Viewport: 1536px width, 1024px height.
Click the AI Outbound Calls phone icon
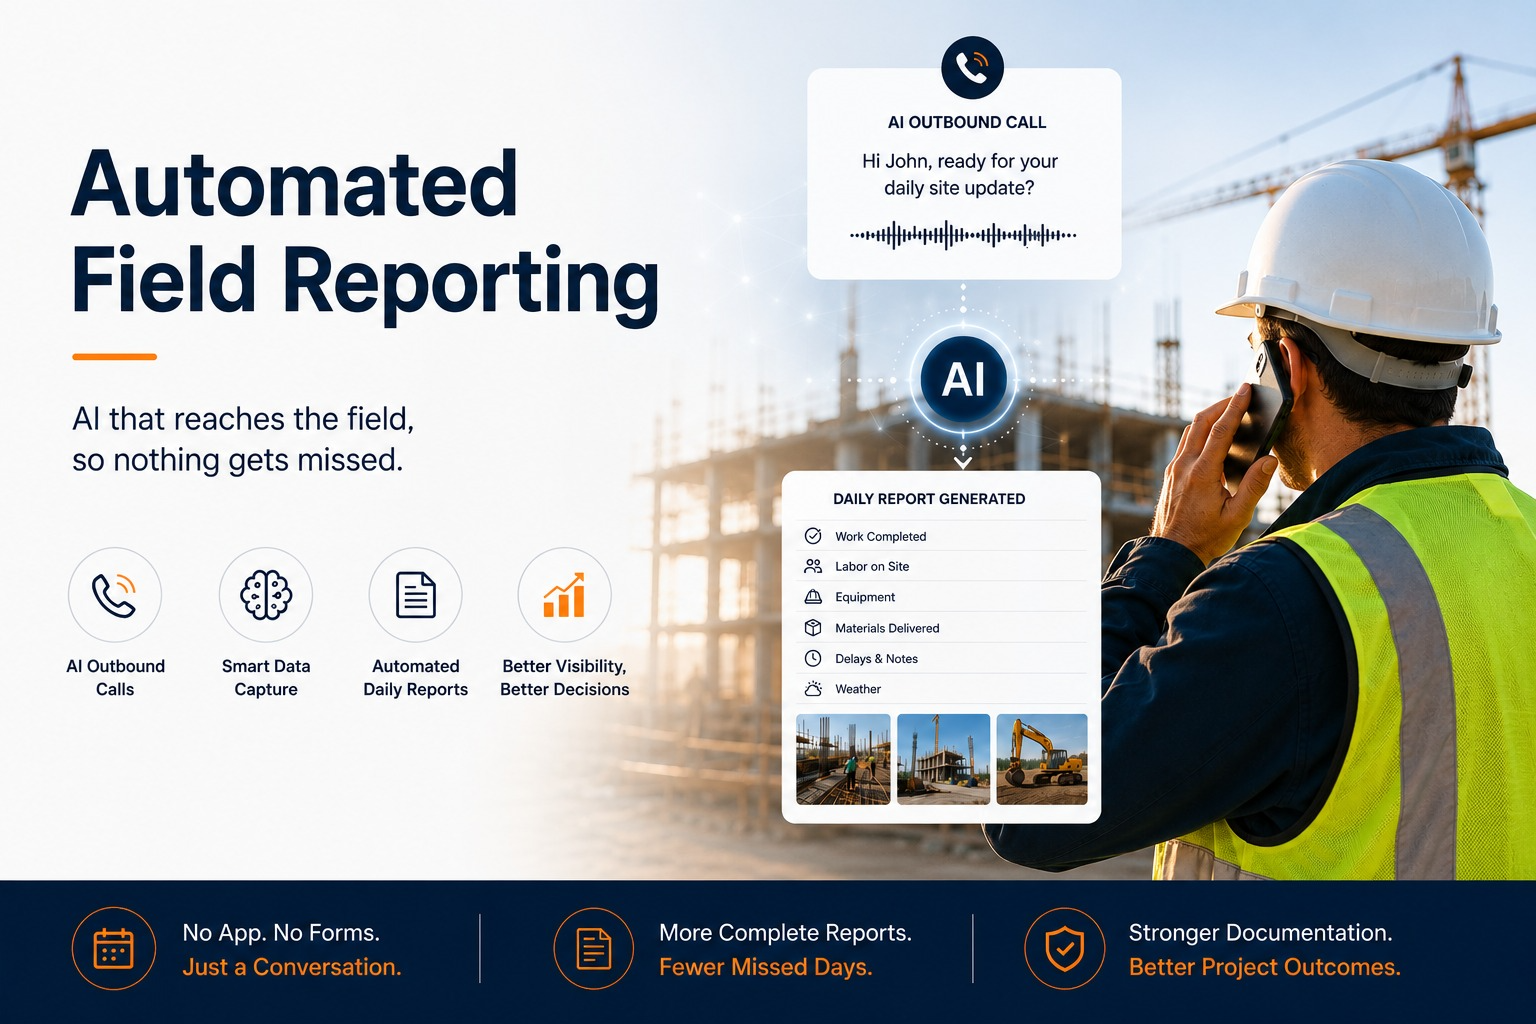tap(115, 594)
